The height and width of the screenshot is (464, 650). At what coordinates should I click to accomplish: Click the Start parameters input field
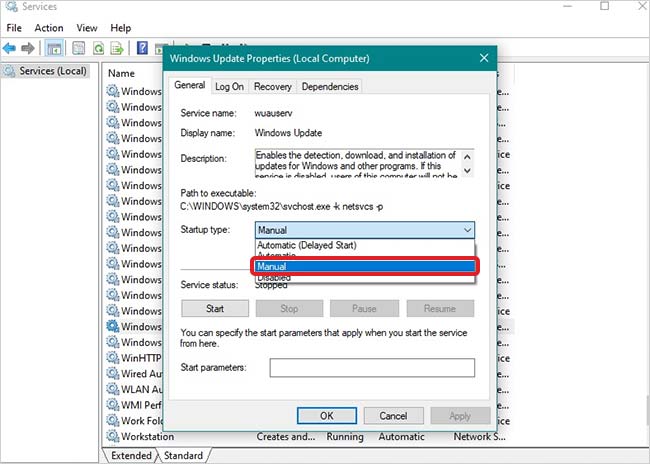(372, 368)
